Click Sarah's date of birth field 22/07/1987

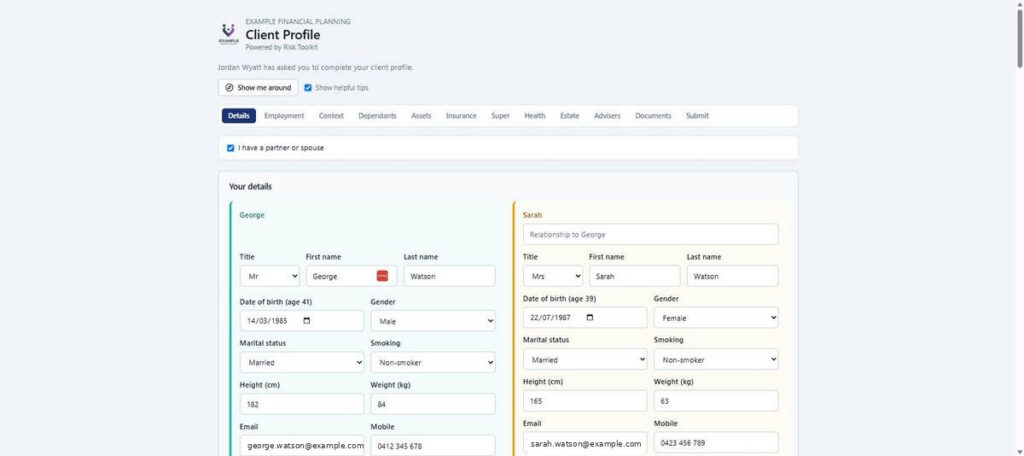pos(585,318)
